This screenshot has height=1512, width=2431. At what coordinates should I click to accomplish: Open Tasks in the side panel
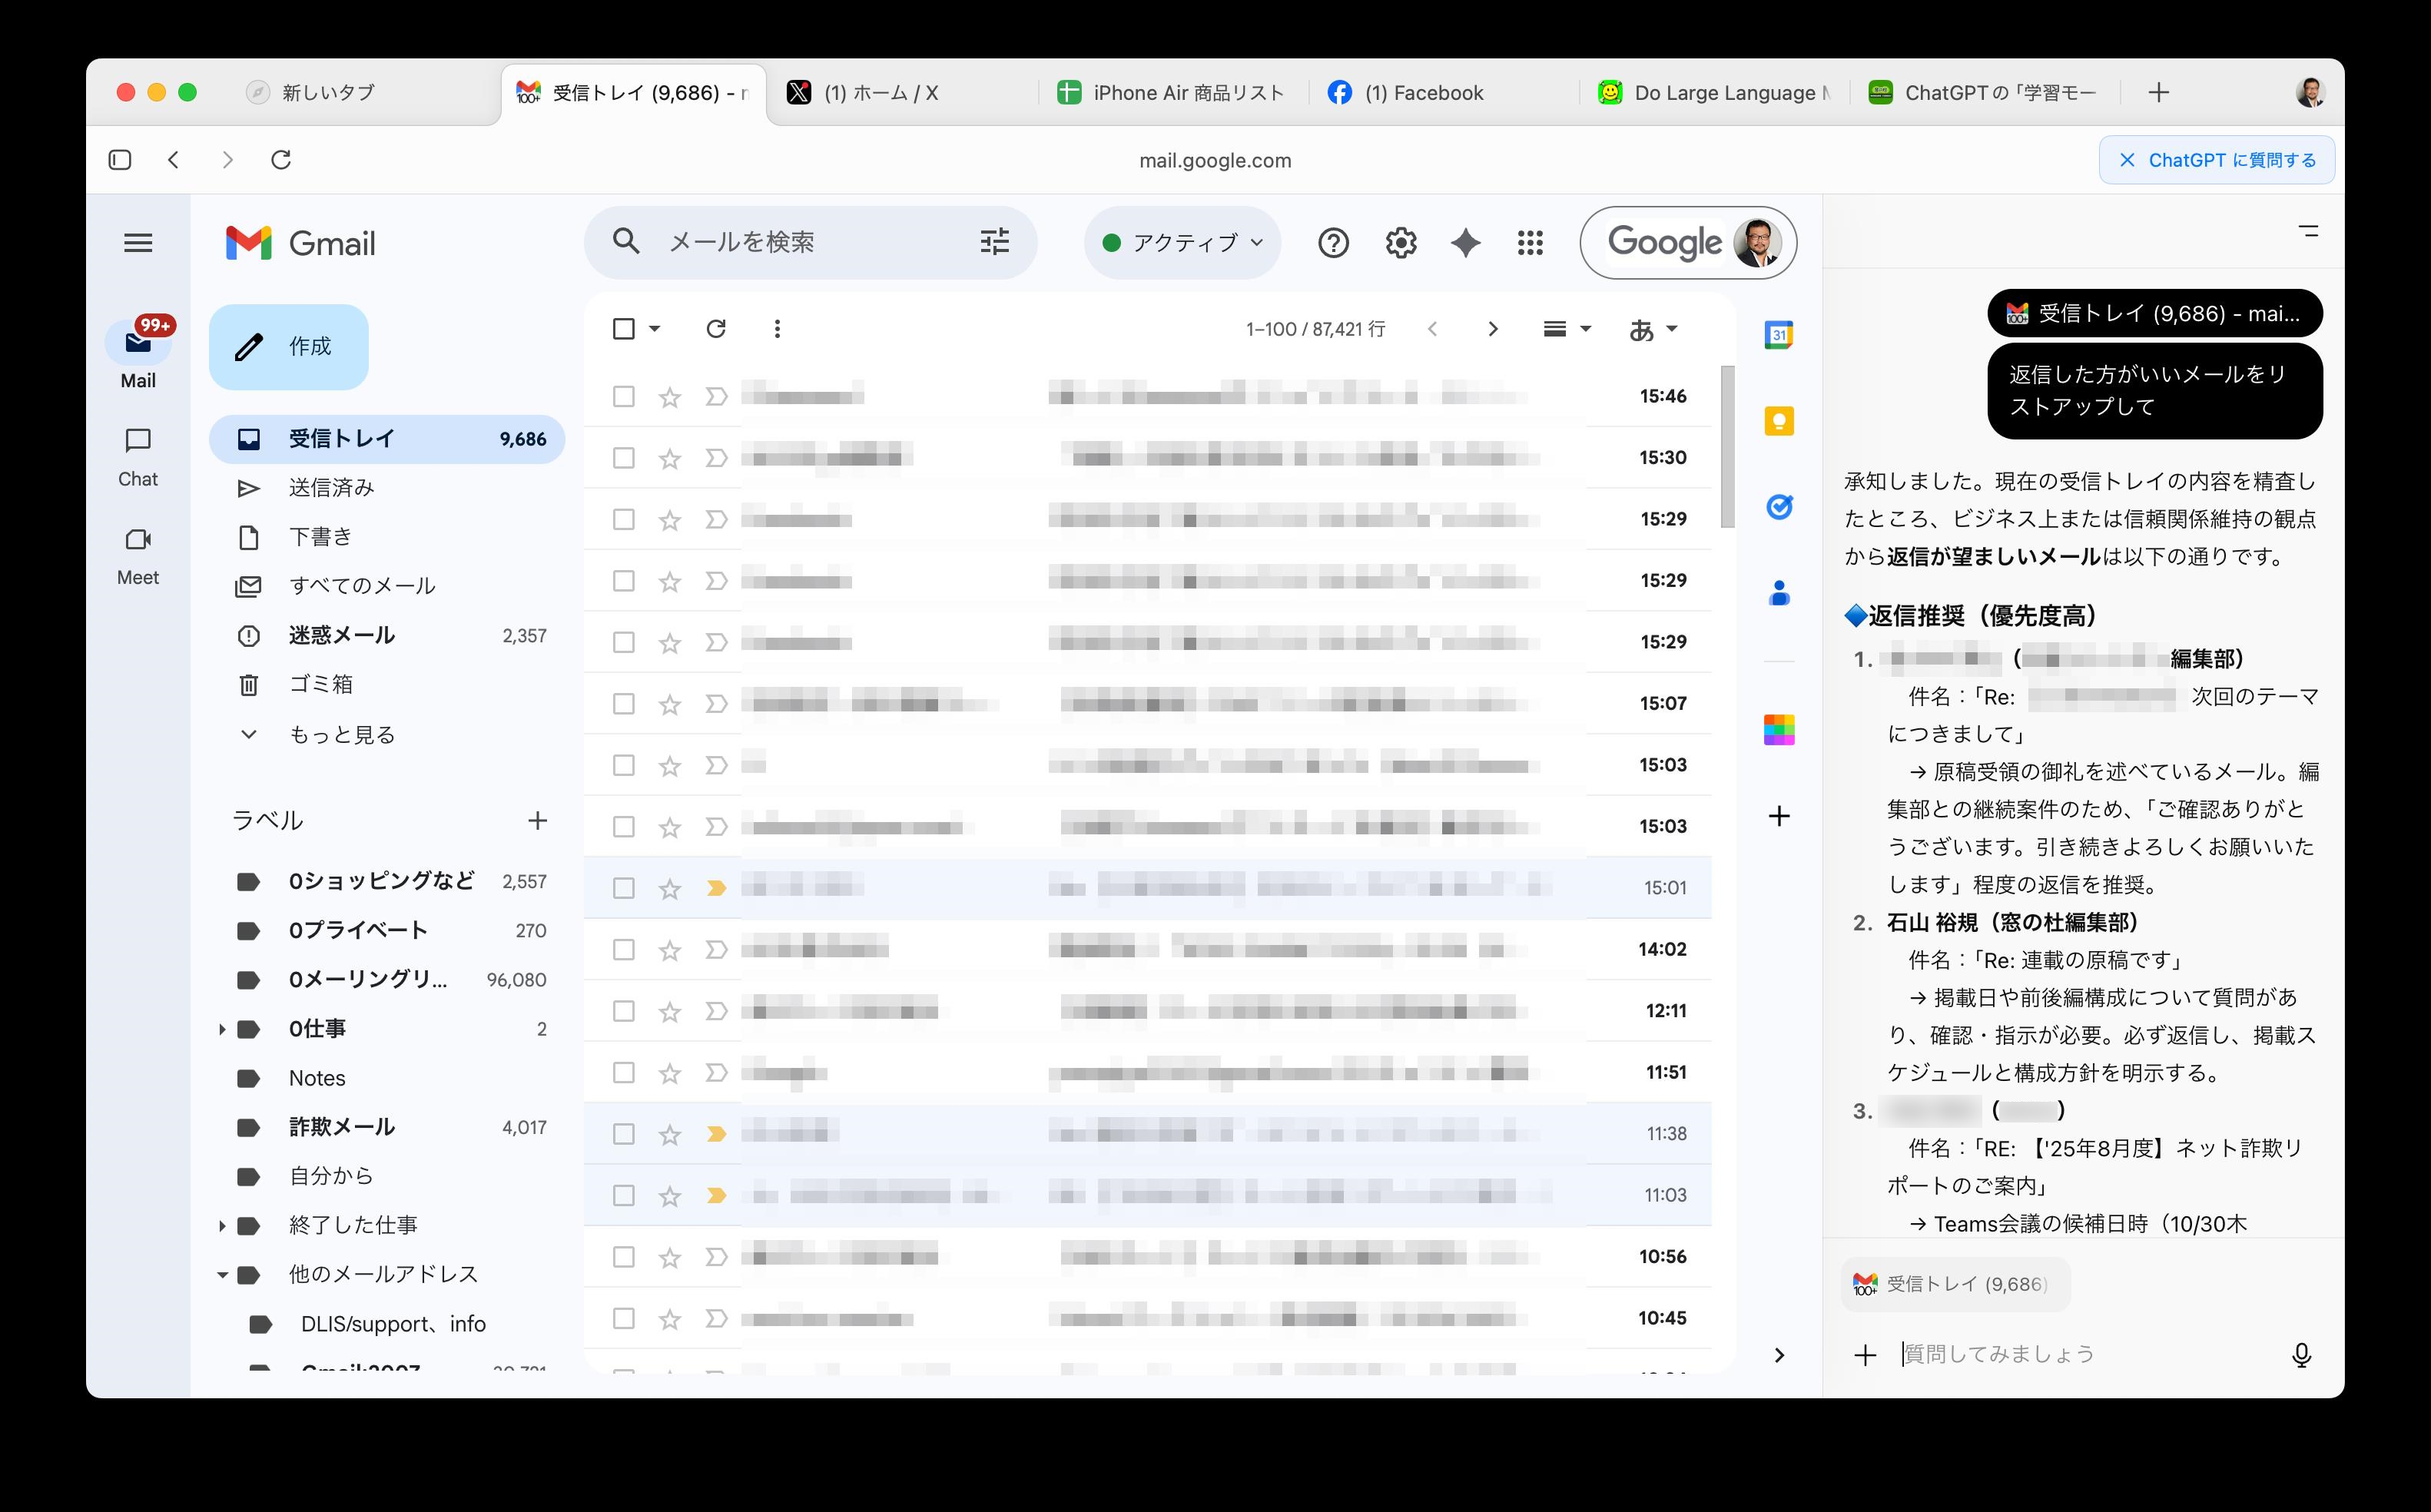(1779, 507)
